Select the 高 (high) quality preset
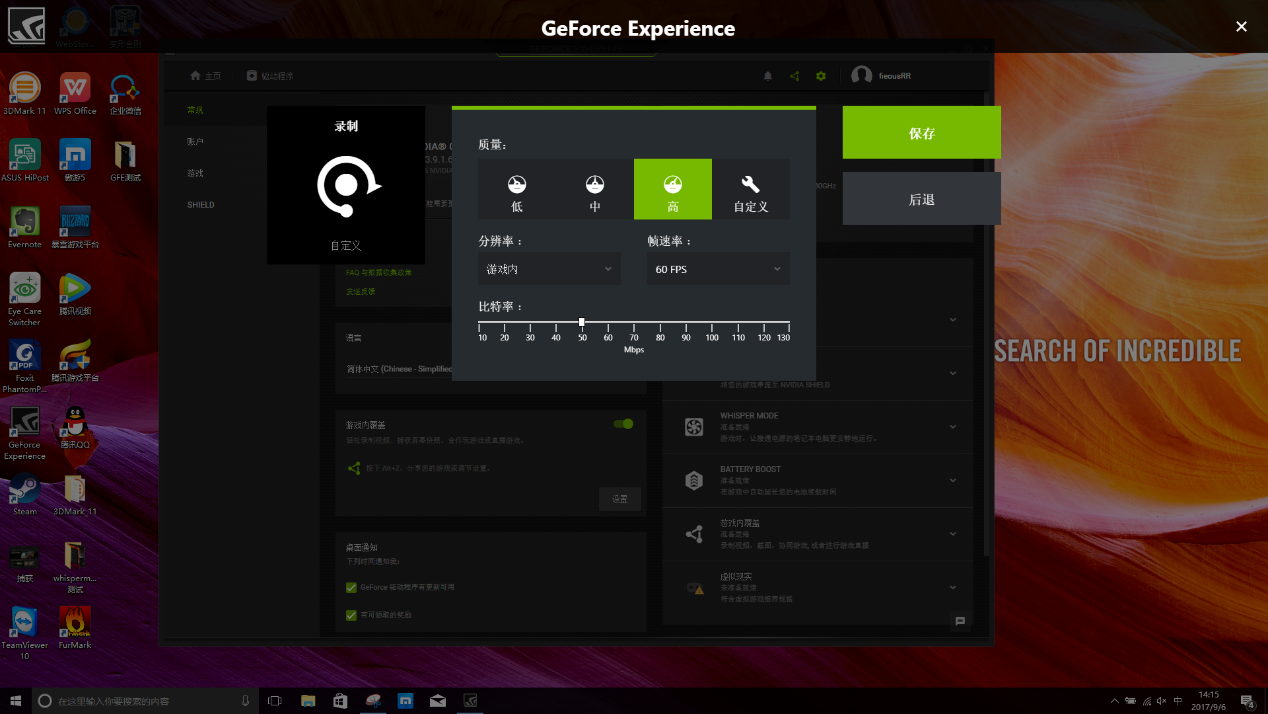The height and width of the screenshot is (714, 1268). tap(673, 189)
